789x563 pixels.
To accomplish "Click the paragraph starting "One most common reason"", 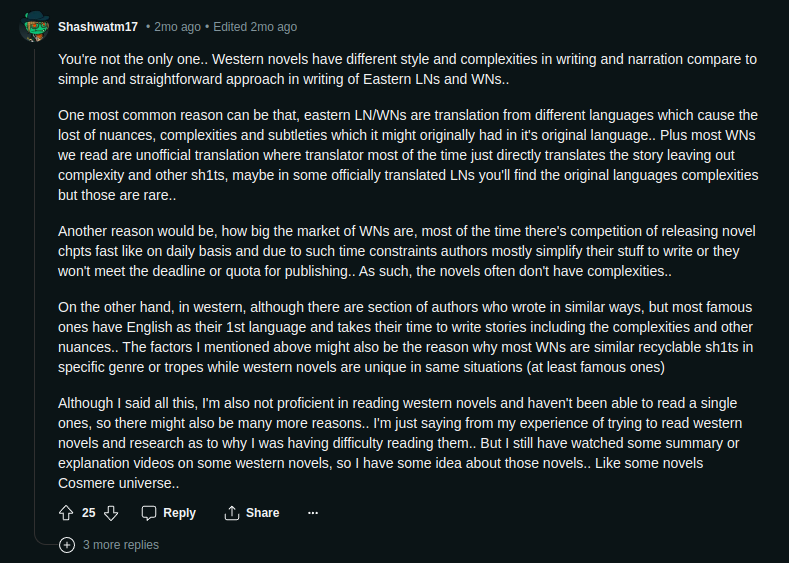I will pyautogui.click(x=408, y=155).
